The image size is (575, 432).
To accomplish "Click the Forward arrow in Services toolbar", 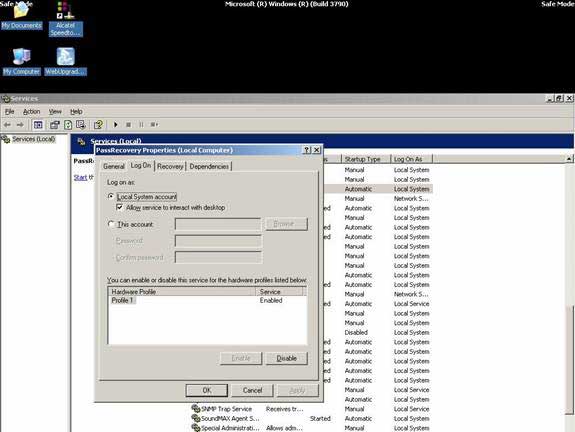I will [20, 125].
